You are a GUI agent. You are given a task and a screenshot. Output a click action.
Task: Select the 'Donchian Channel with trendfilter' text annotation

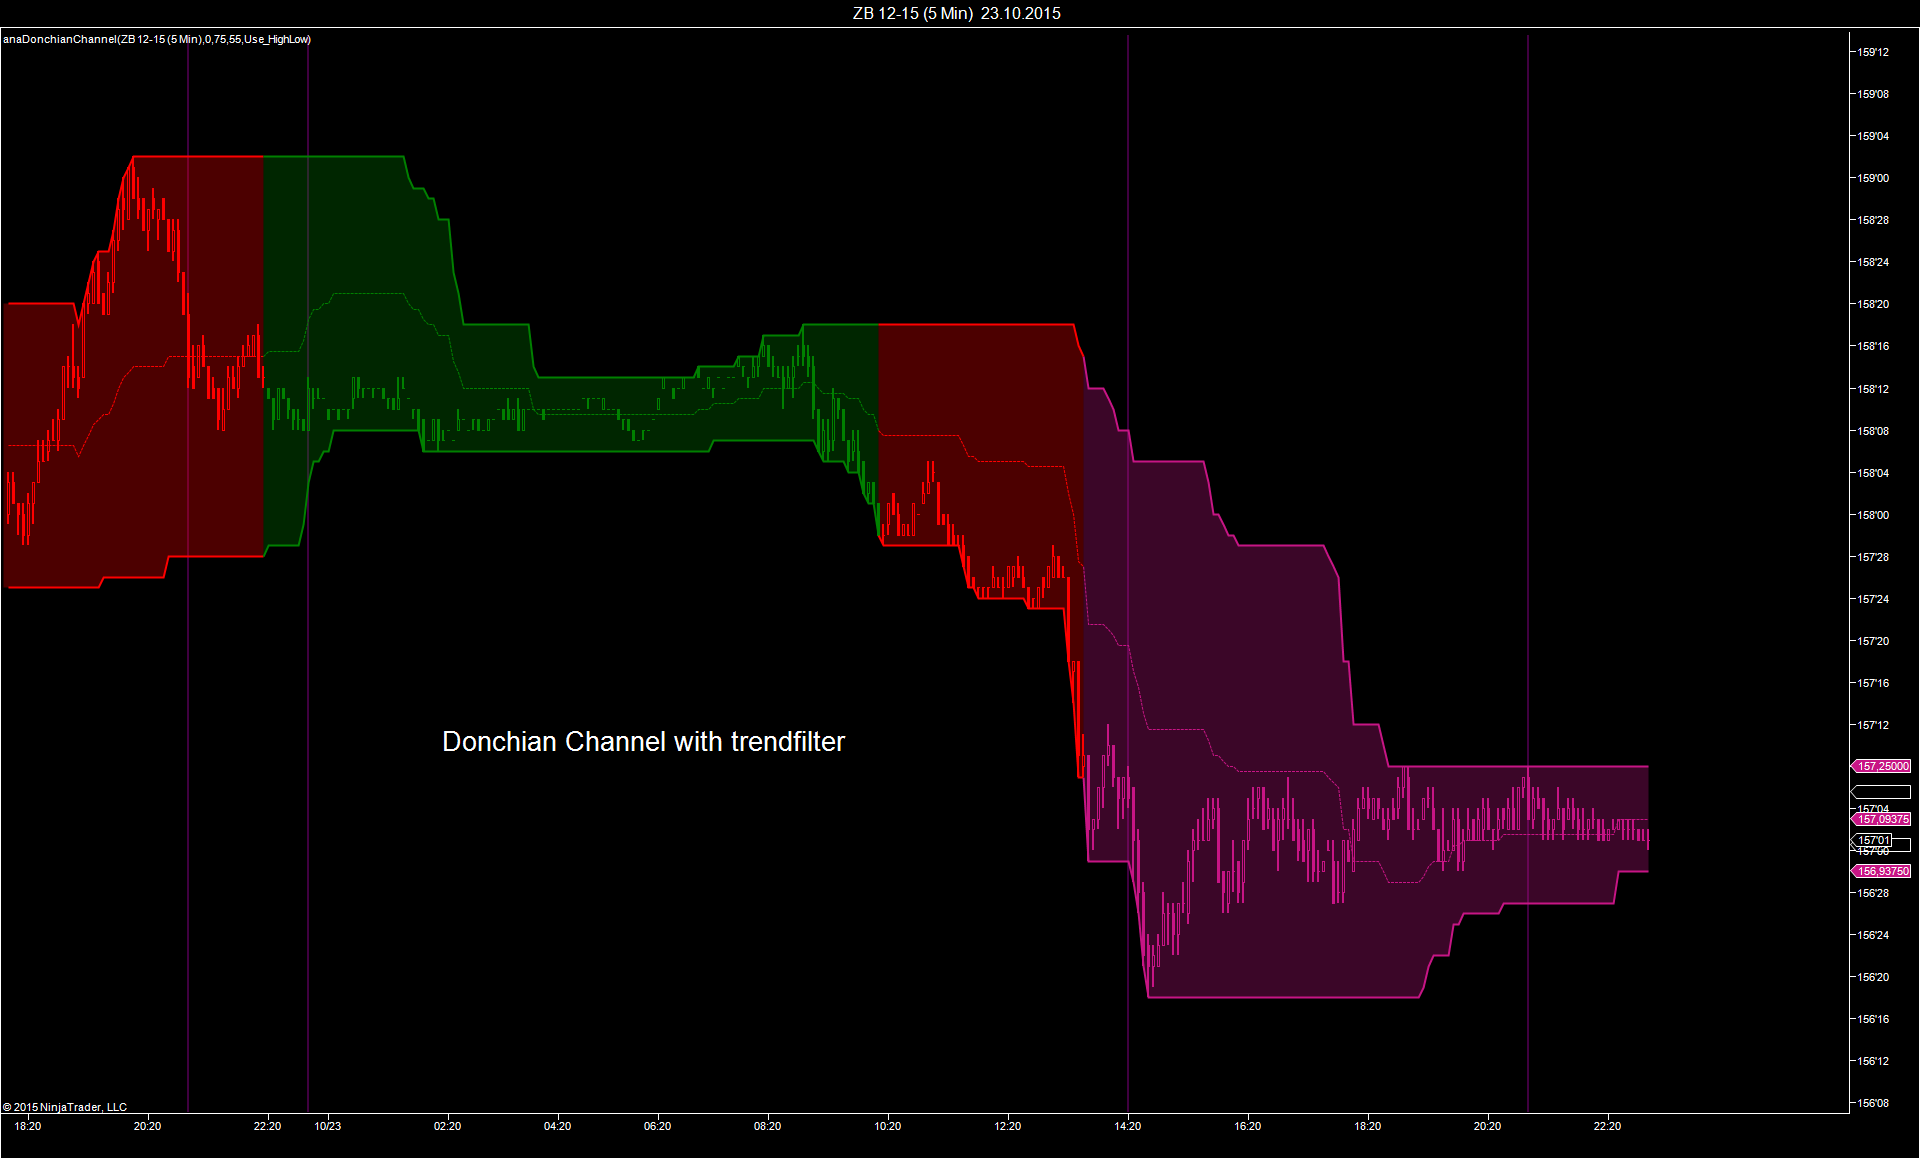[643, 741]
